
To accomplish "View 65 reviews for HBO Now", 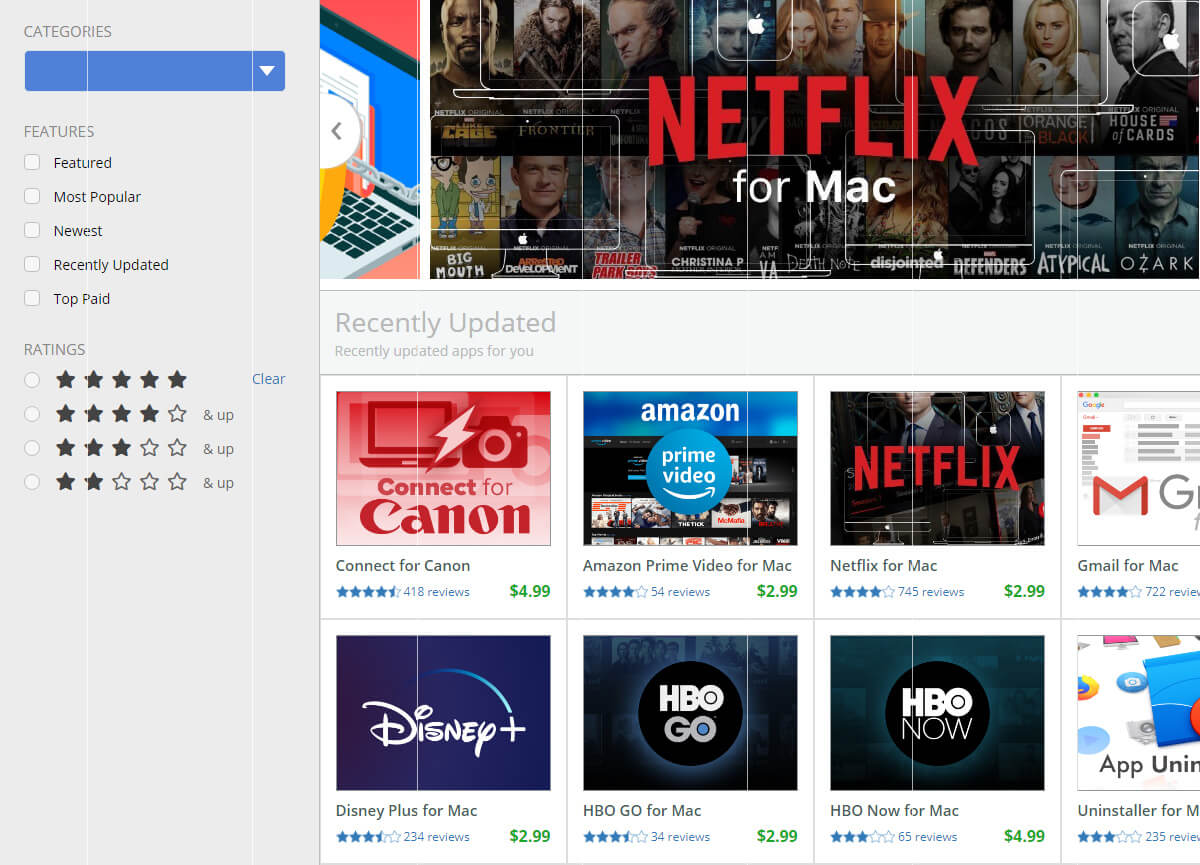I will tap(927, 837).
